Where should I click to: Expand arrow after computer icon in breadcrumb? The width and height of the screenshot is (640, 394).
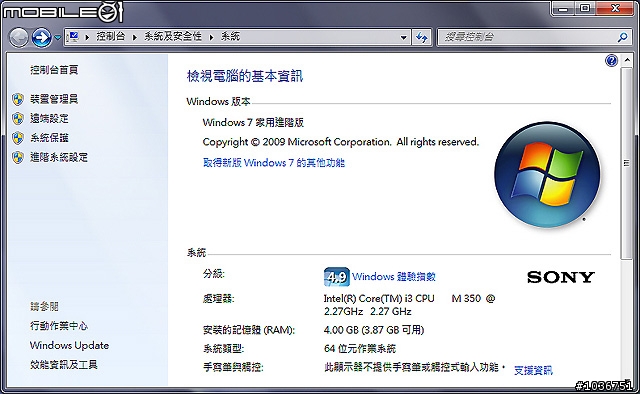[x=87, y=37]
